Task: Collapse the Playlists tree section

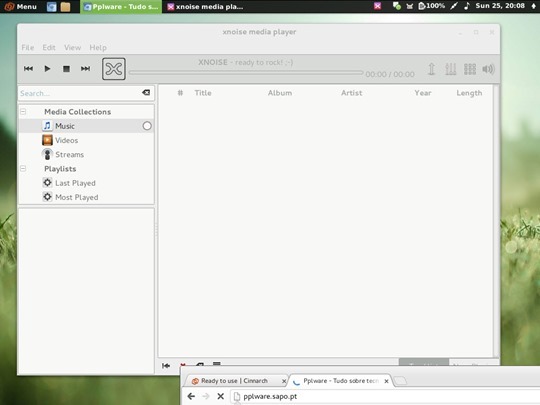Action: click(23, 168)
